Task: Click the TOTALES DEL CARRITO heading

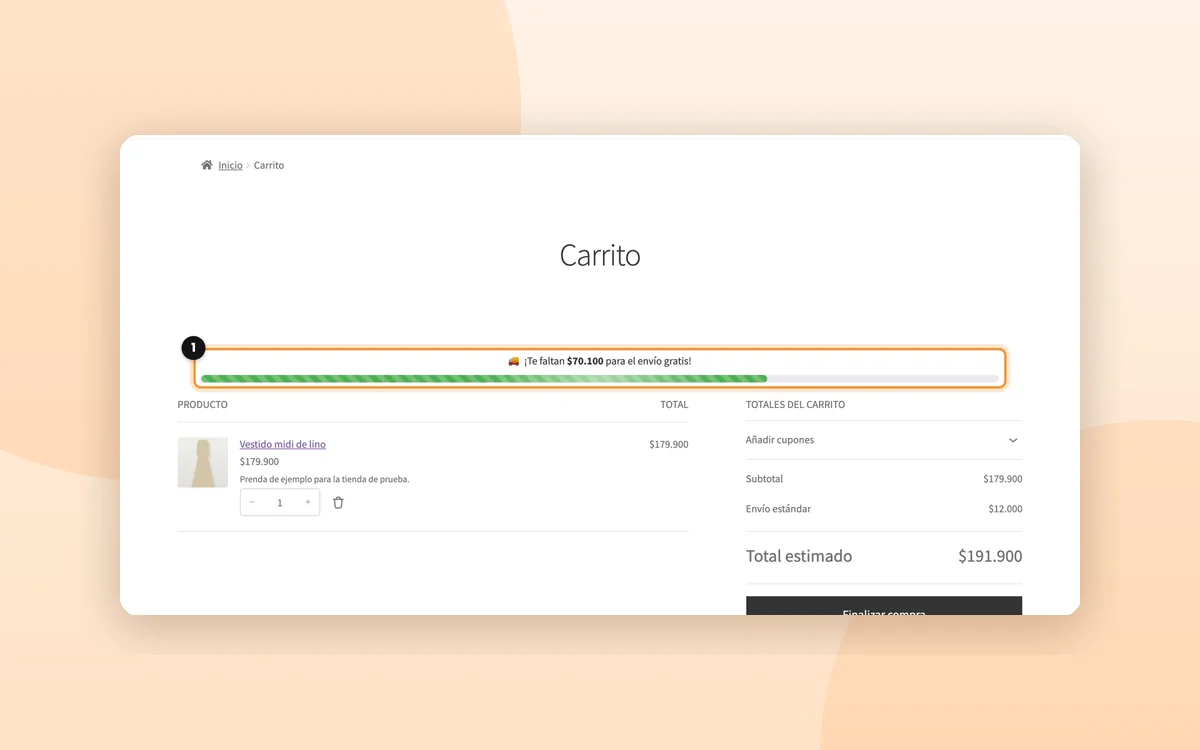Action: pyautogui.click(x=796, y=405)
